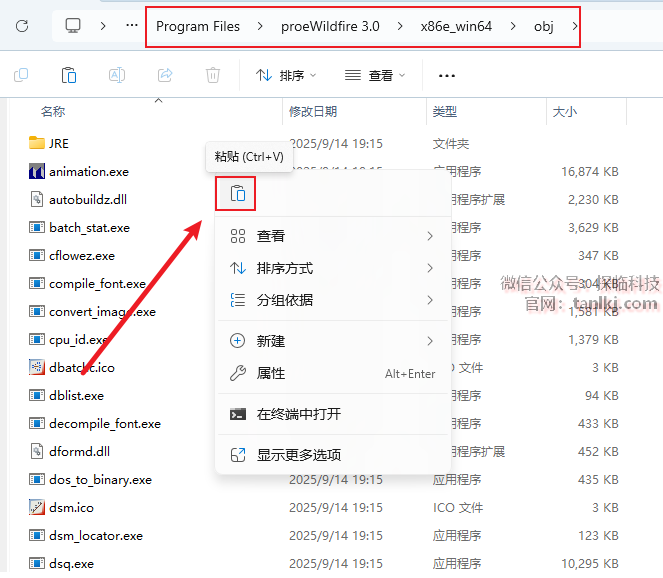Expand chevron after proeWildfire 3.0 breadcrumb
Screen dimensions: 663x578
(400, 26)
